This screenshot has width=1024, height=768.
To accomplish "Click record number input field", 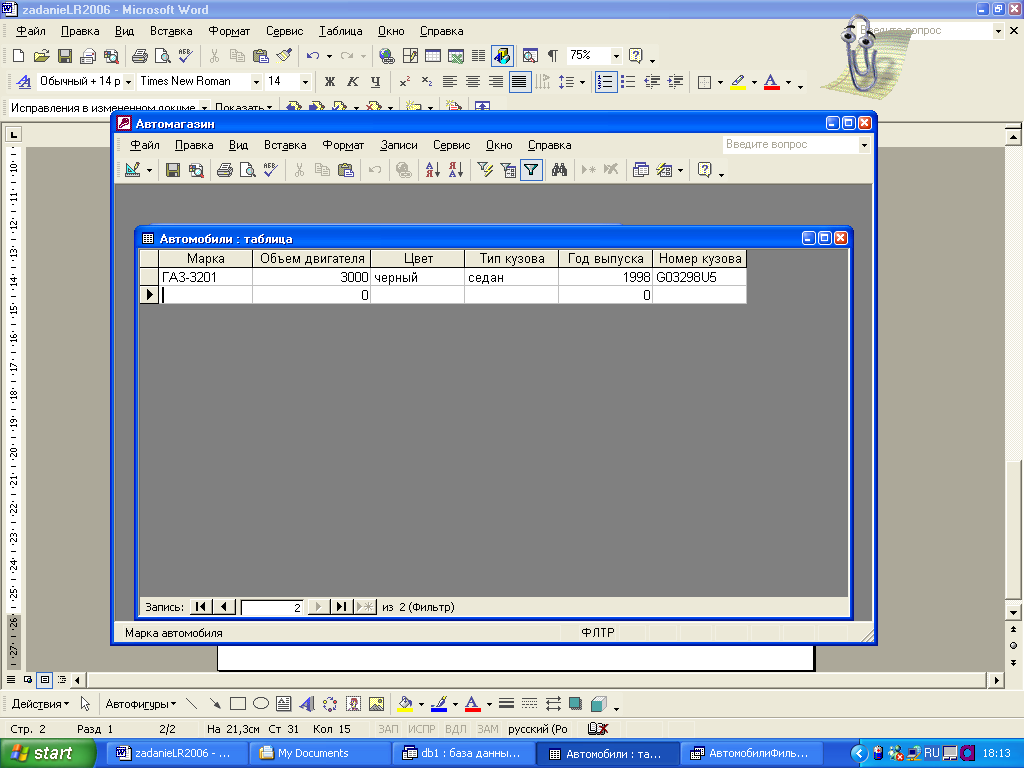I will (x=272, y=607).
